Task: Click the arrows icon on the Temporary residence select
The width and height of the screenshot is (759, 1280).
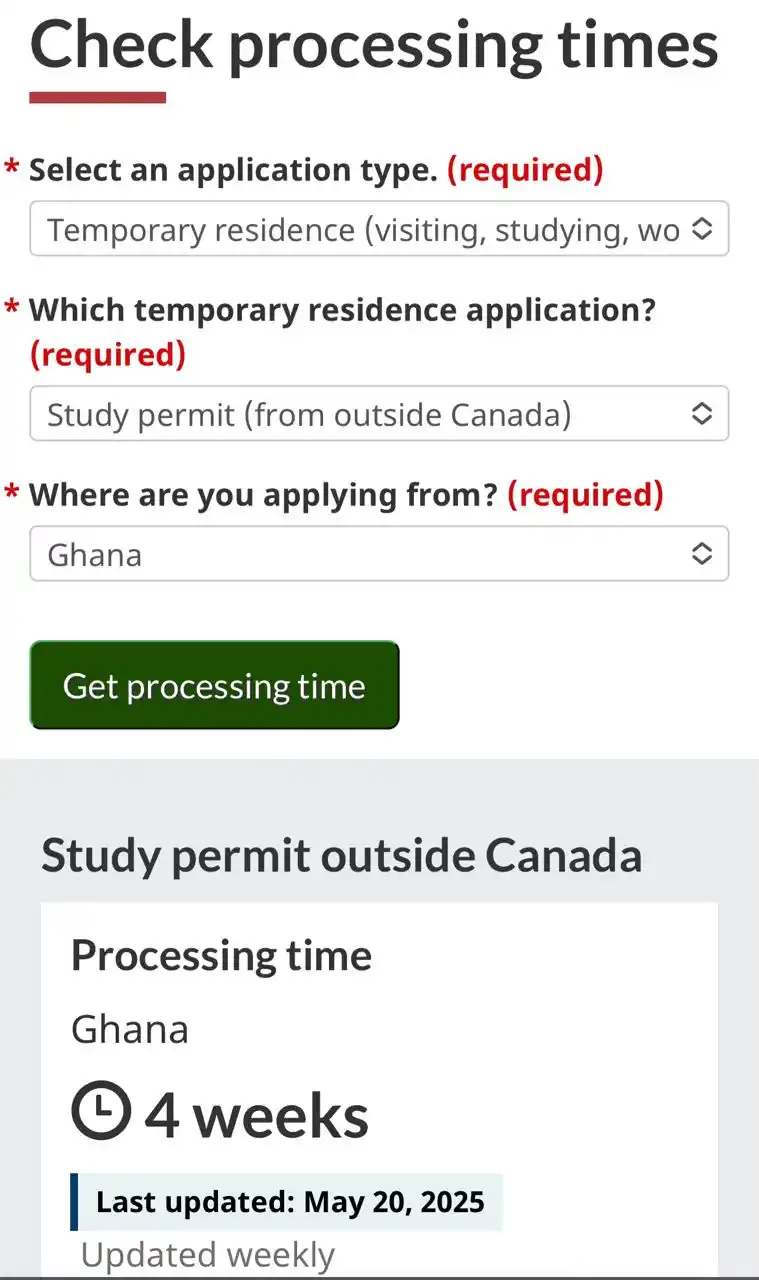Action: 702,229
